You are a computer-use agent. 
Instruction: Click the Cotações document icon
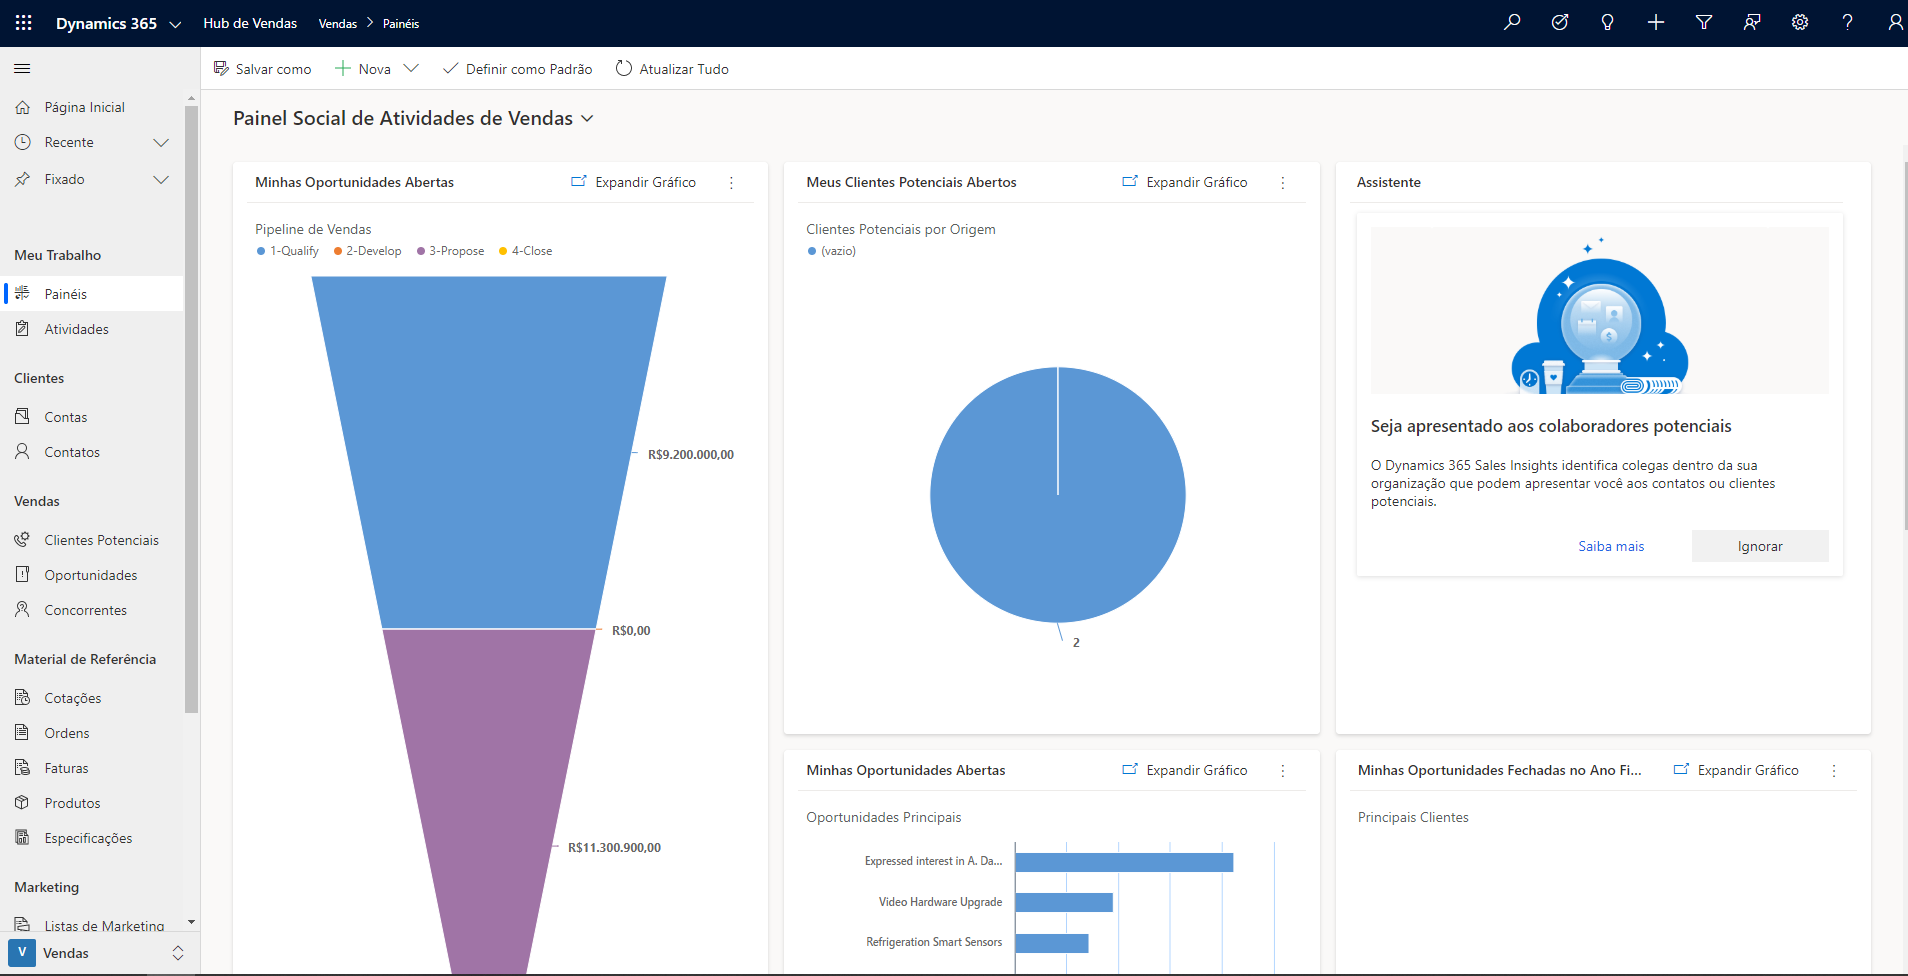[22, 697]
